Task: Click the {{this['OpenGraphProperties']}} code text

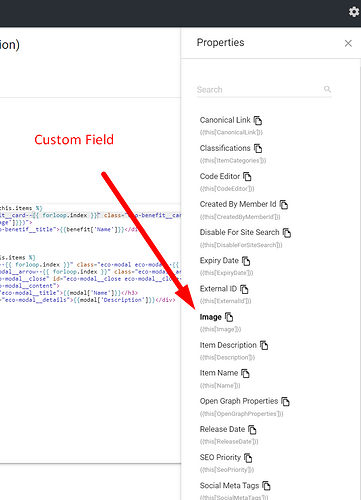Action: (x=242, y=414)
